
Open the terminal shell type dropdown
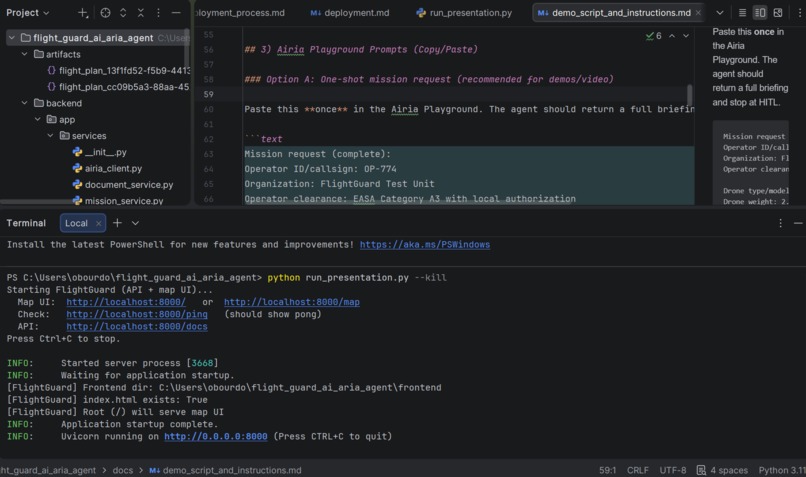[x=135, y=223]
